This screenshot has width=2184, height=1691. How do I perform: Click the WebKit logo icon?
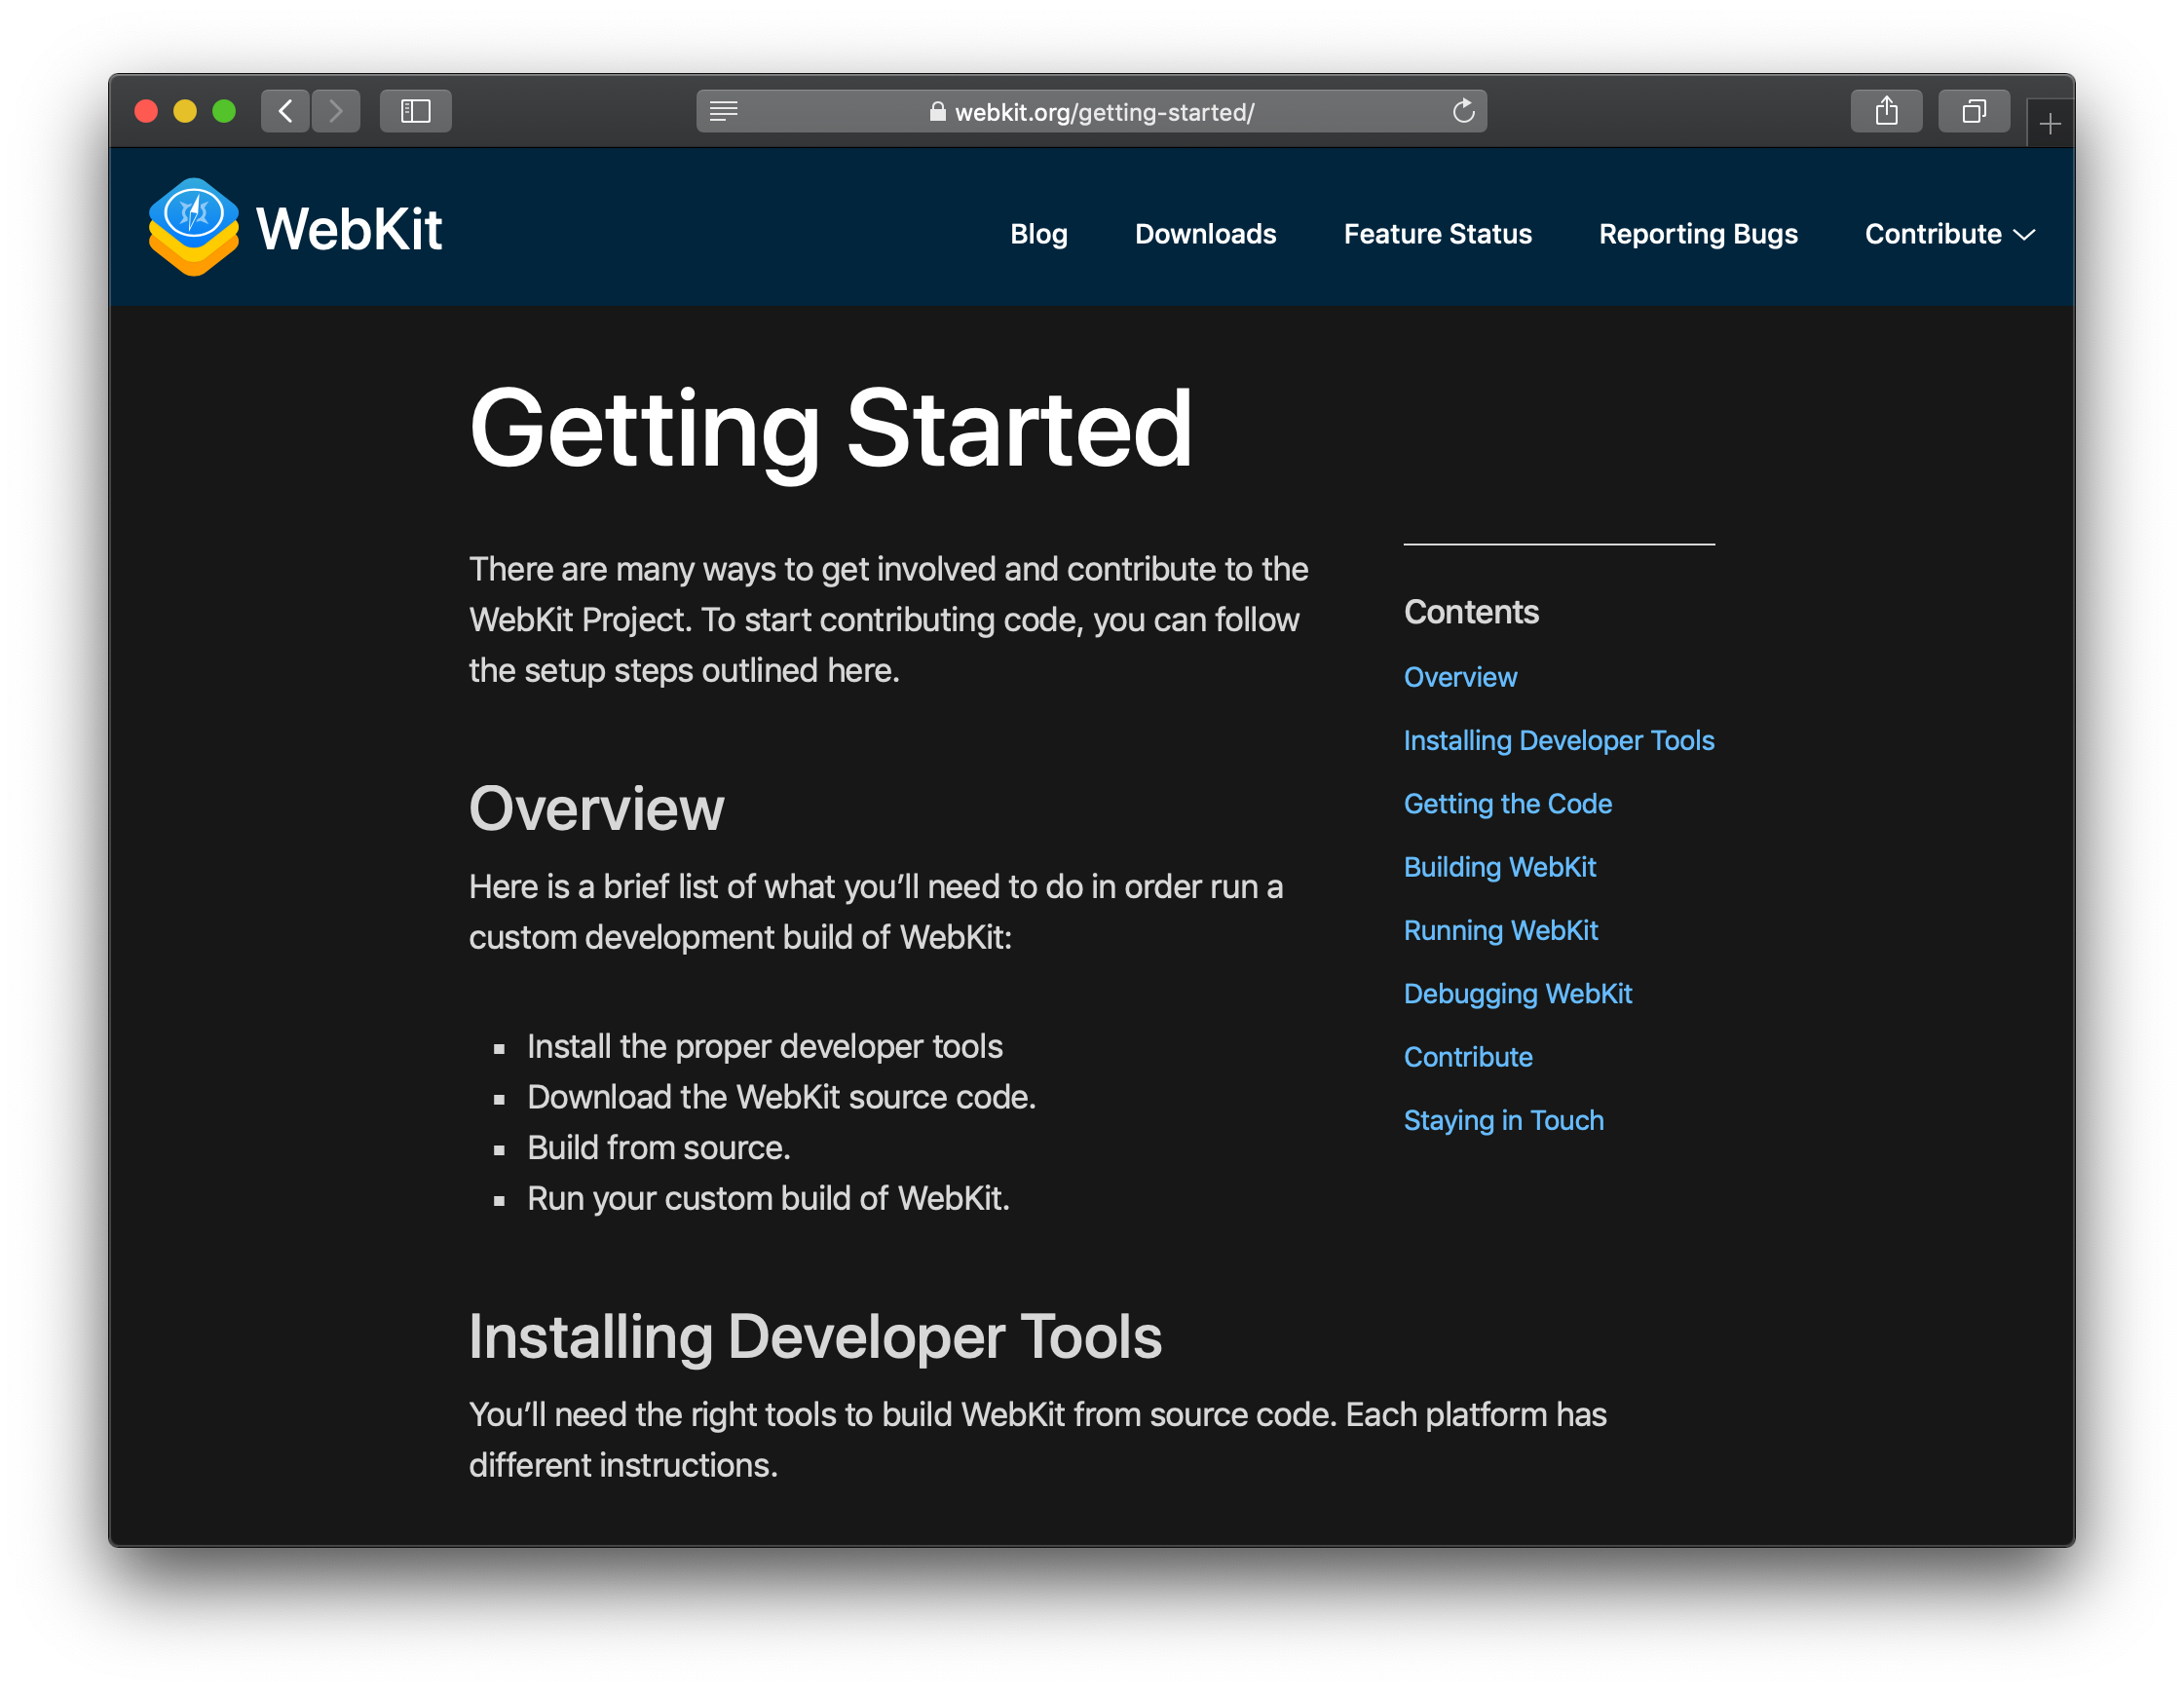(x=195, y=231)
